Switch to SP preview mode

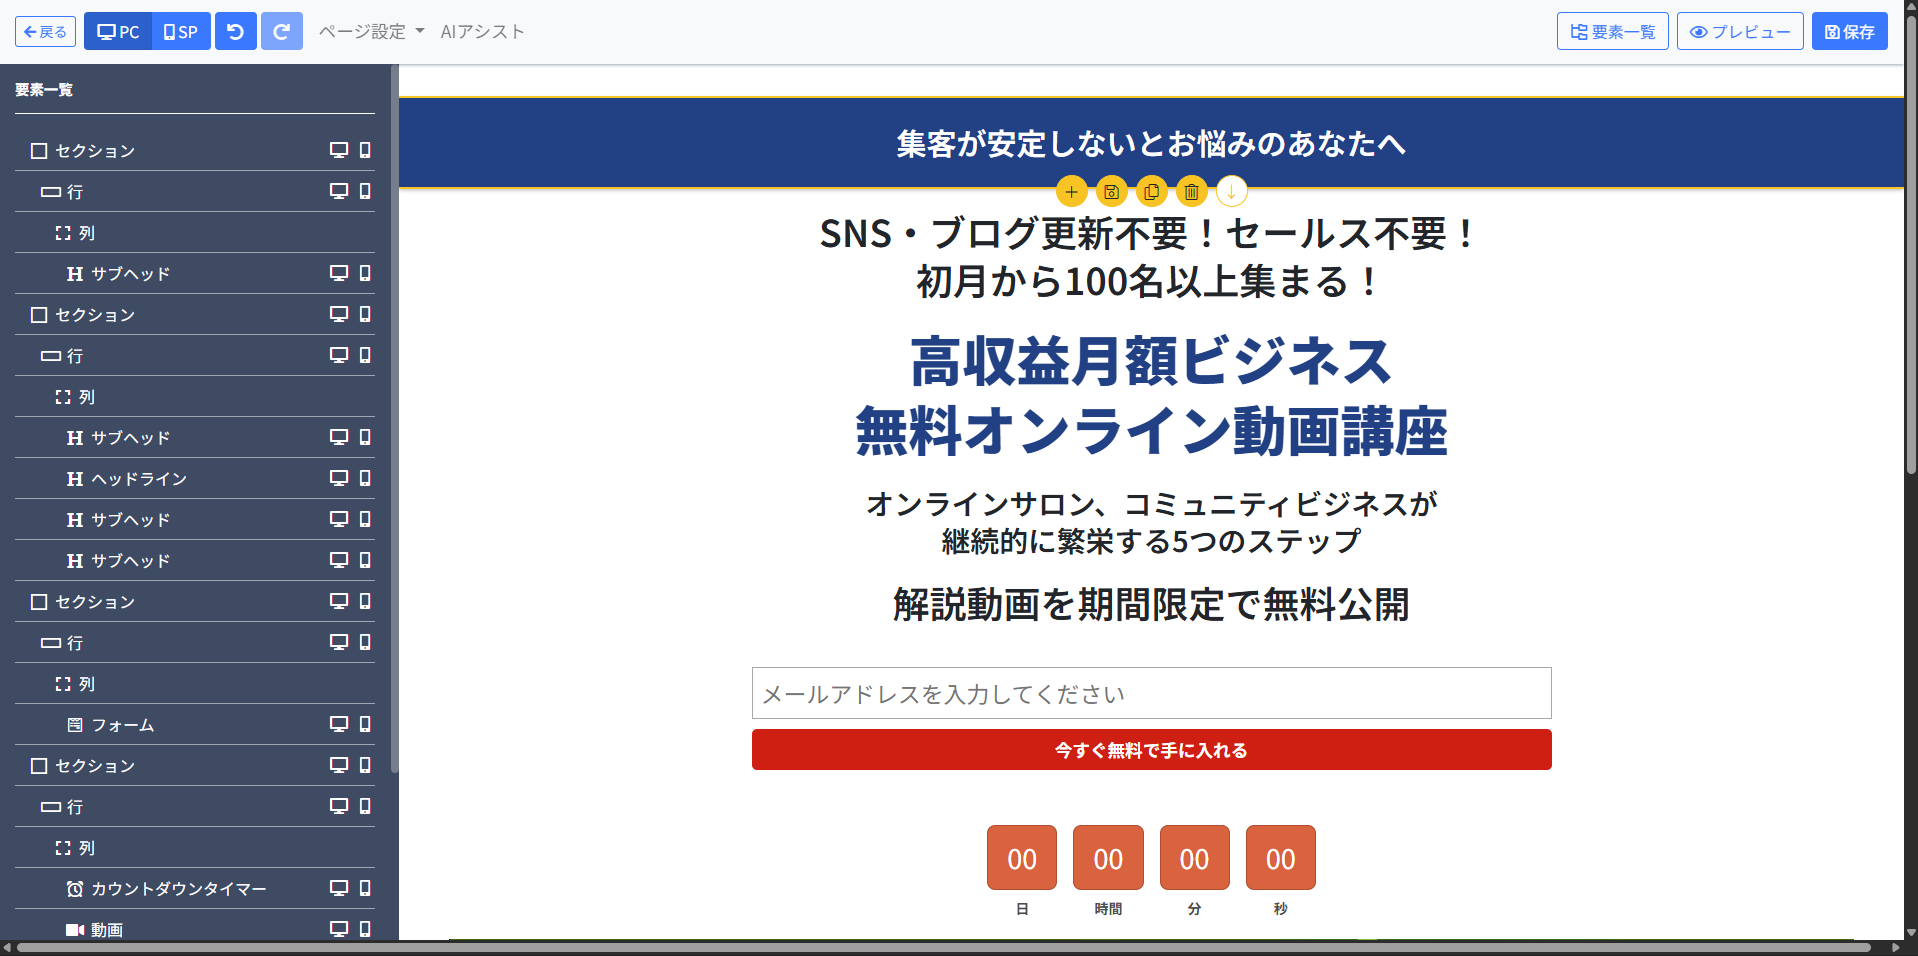(181, 32)
